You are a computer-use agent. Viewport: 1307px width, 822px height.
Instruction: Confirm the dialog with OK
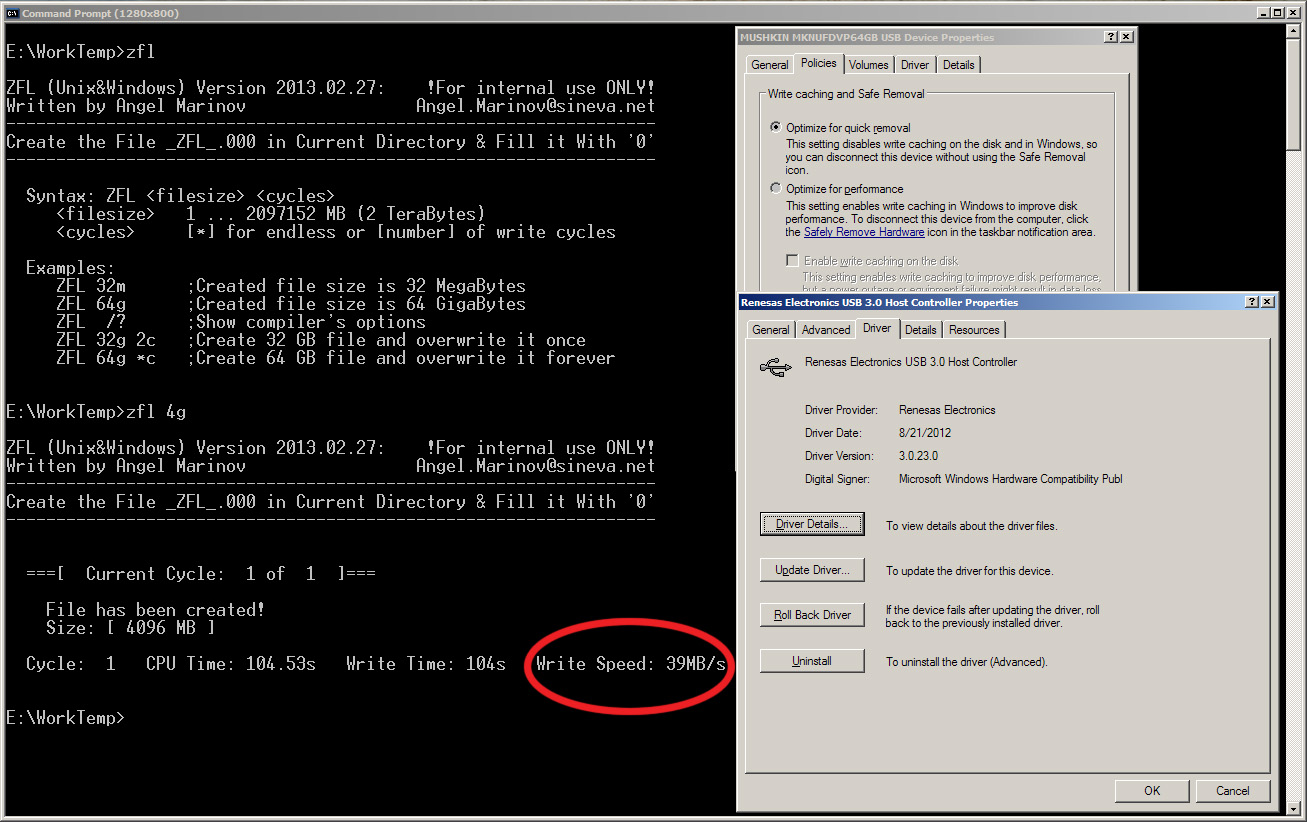click(1152, 790)
